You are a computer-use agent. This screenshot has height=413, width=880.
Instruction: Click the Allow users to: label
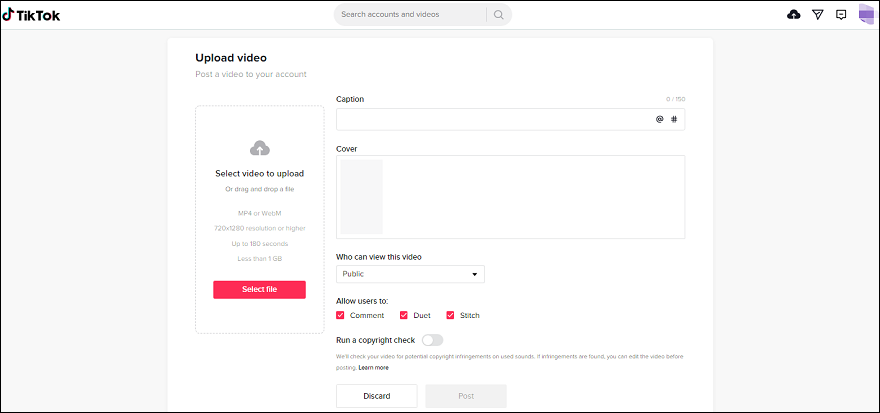click(x=362, y=301)
